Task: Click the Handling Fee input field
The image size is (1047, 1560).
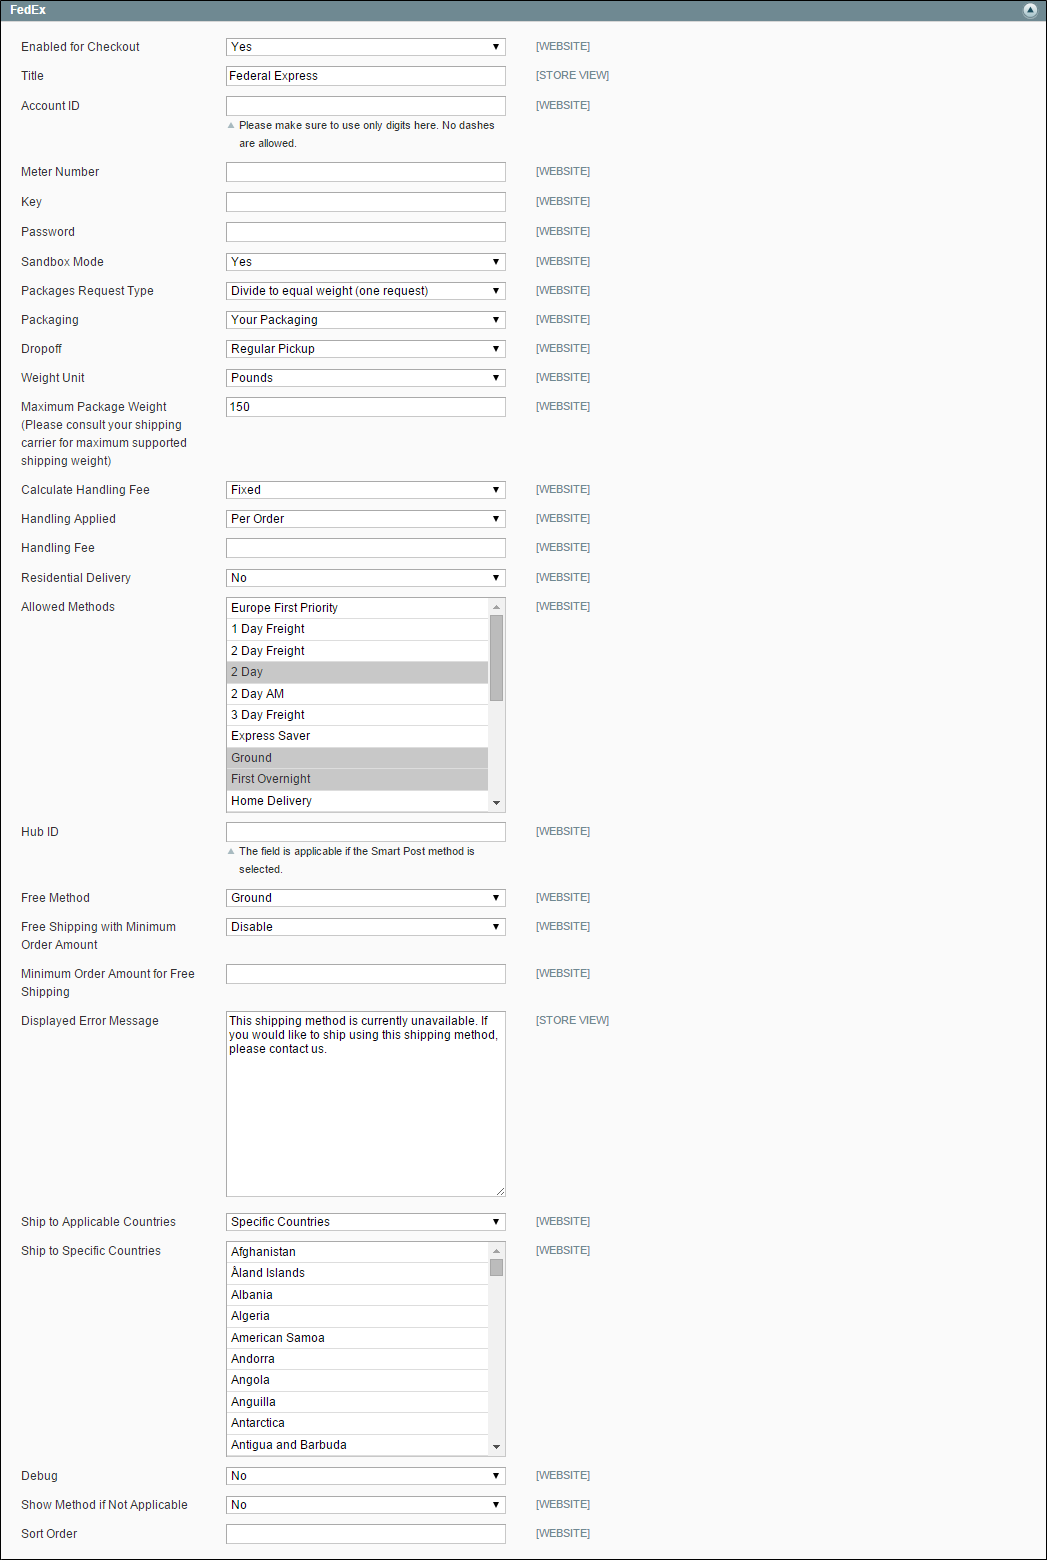Action: [x=366, y=548]
